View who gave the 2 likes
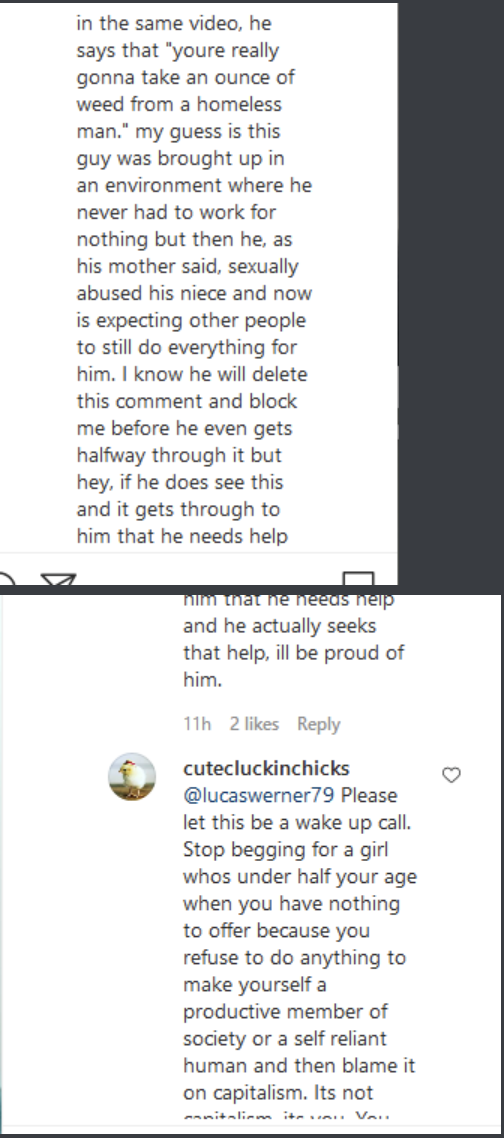 click(x=254, y=724)
